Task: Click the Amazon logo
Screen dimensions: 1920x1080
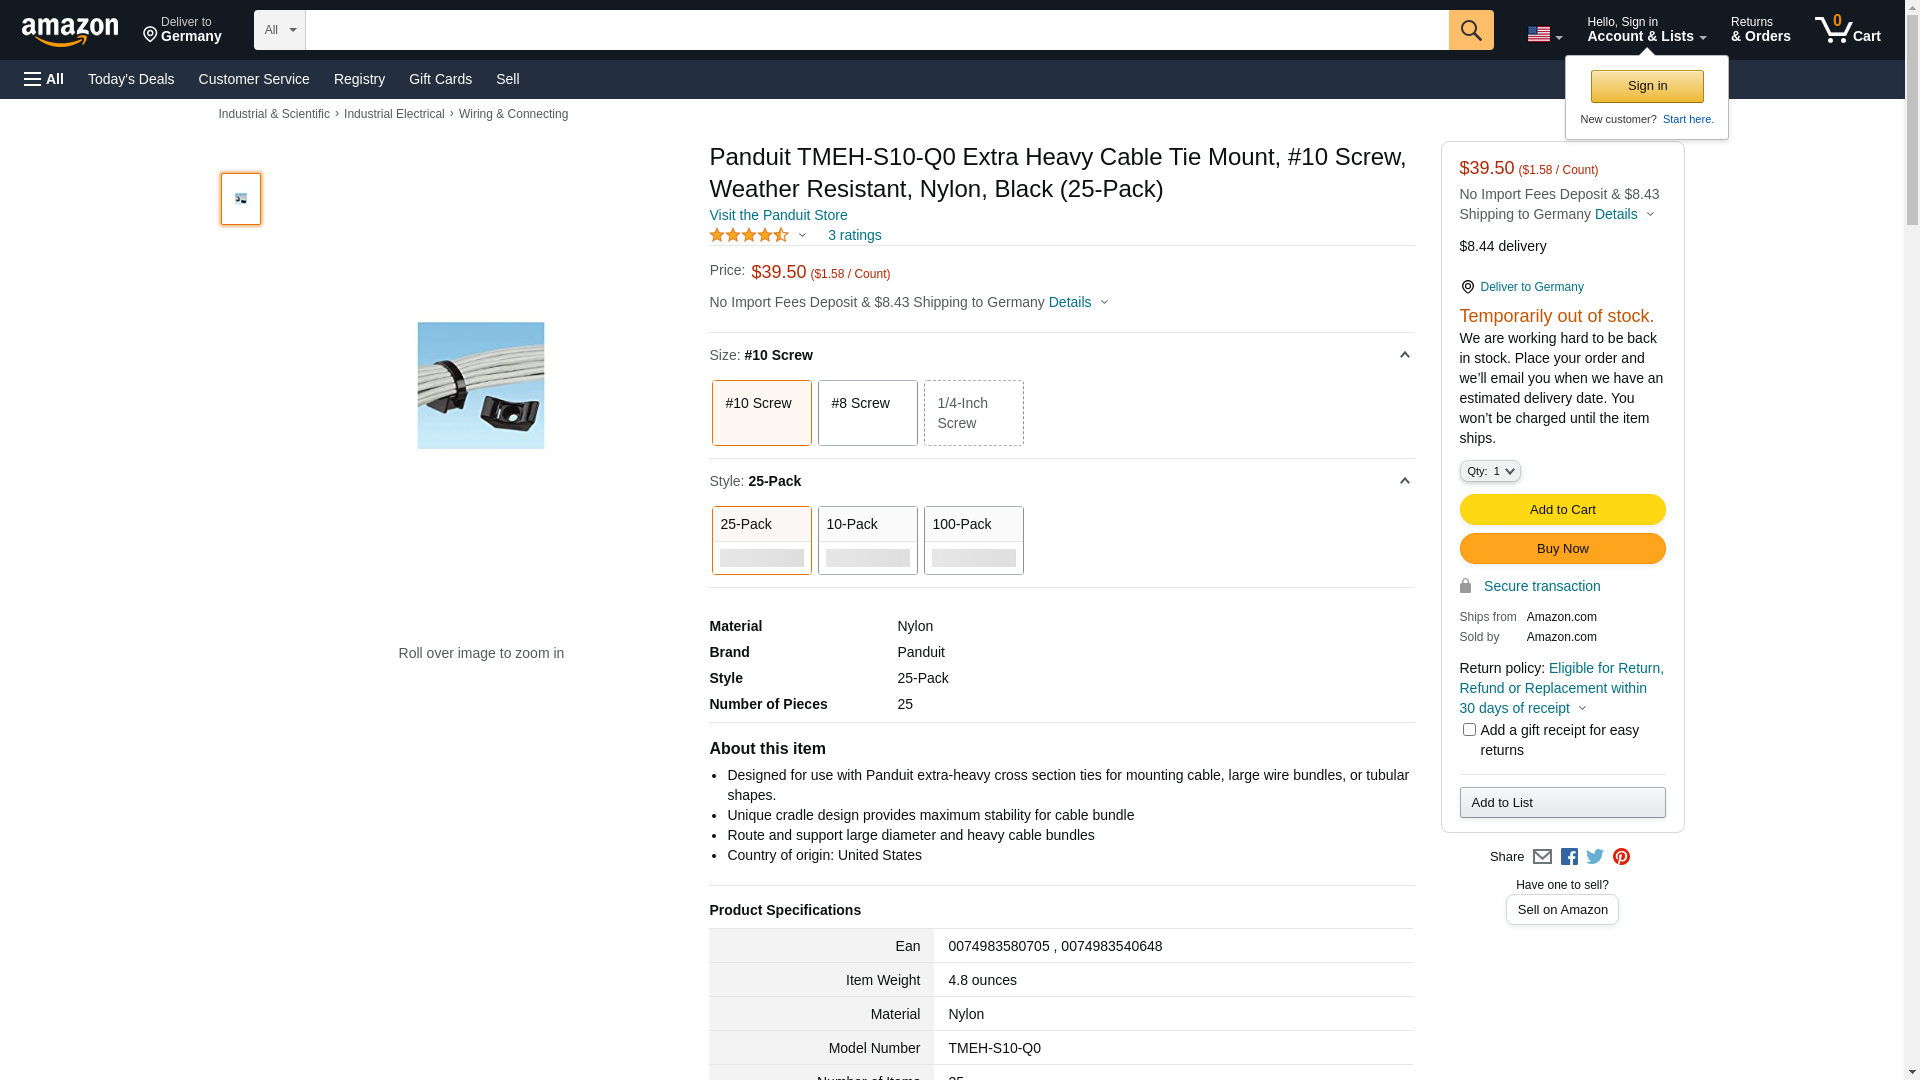Action: pyautogui.click(x=70, y=32)
